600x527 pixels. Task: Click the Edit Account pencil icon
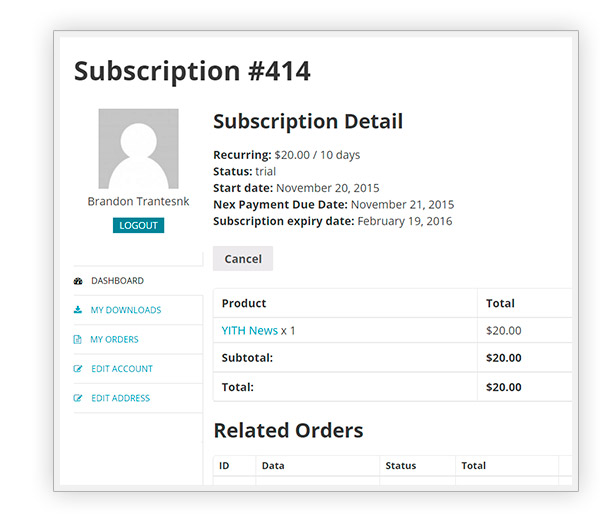pos(78,369)
